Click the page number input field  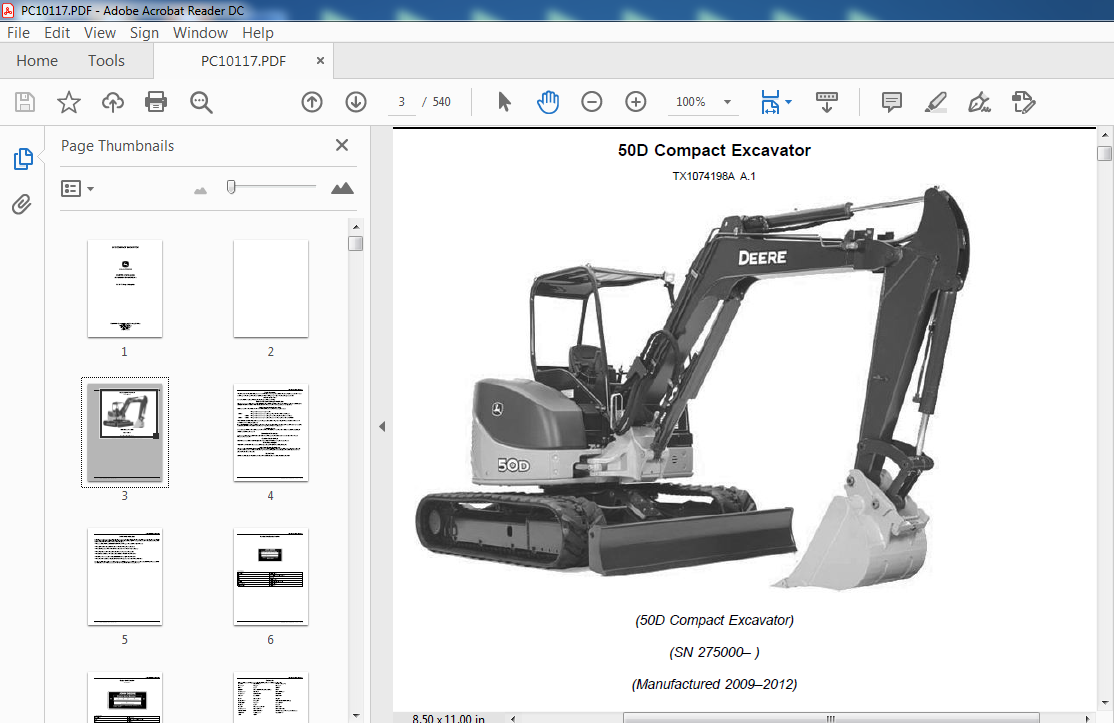click(x=401, y=102)
